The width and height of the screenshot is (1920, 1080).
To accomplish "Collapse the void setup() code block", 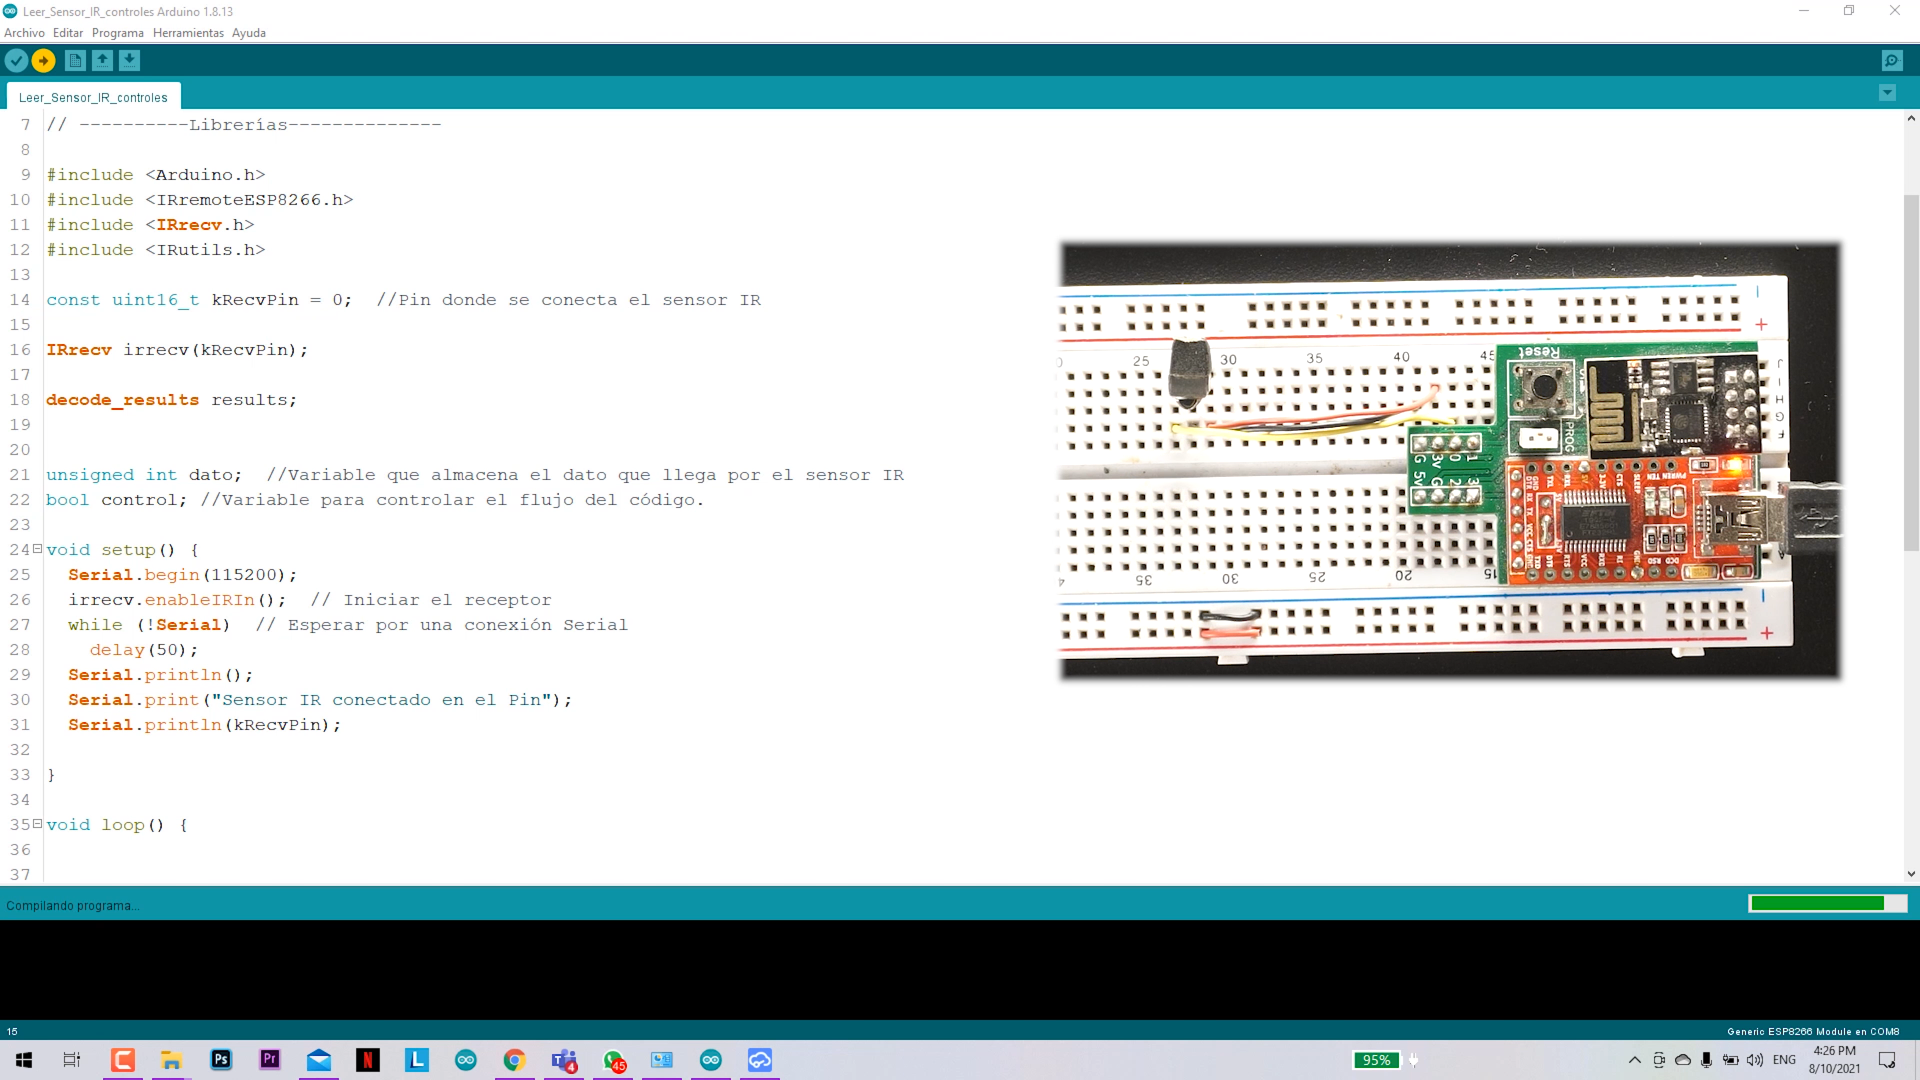I will click(37, 549).
